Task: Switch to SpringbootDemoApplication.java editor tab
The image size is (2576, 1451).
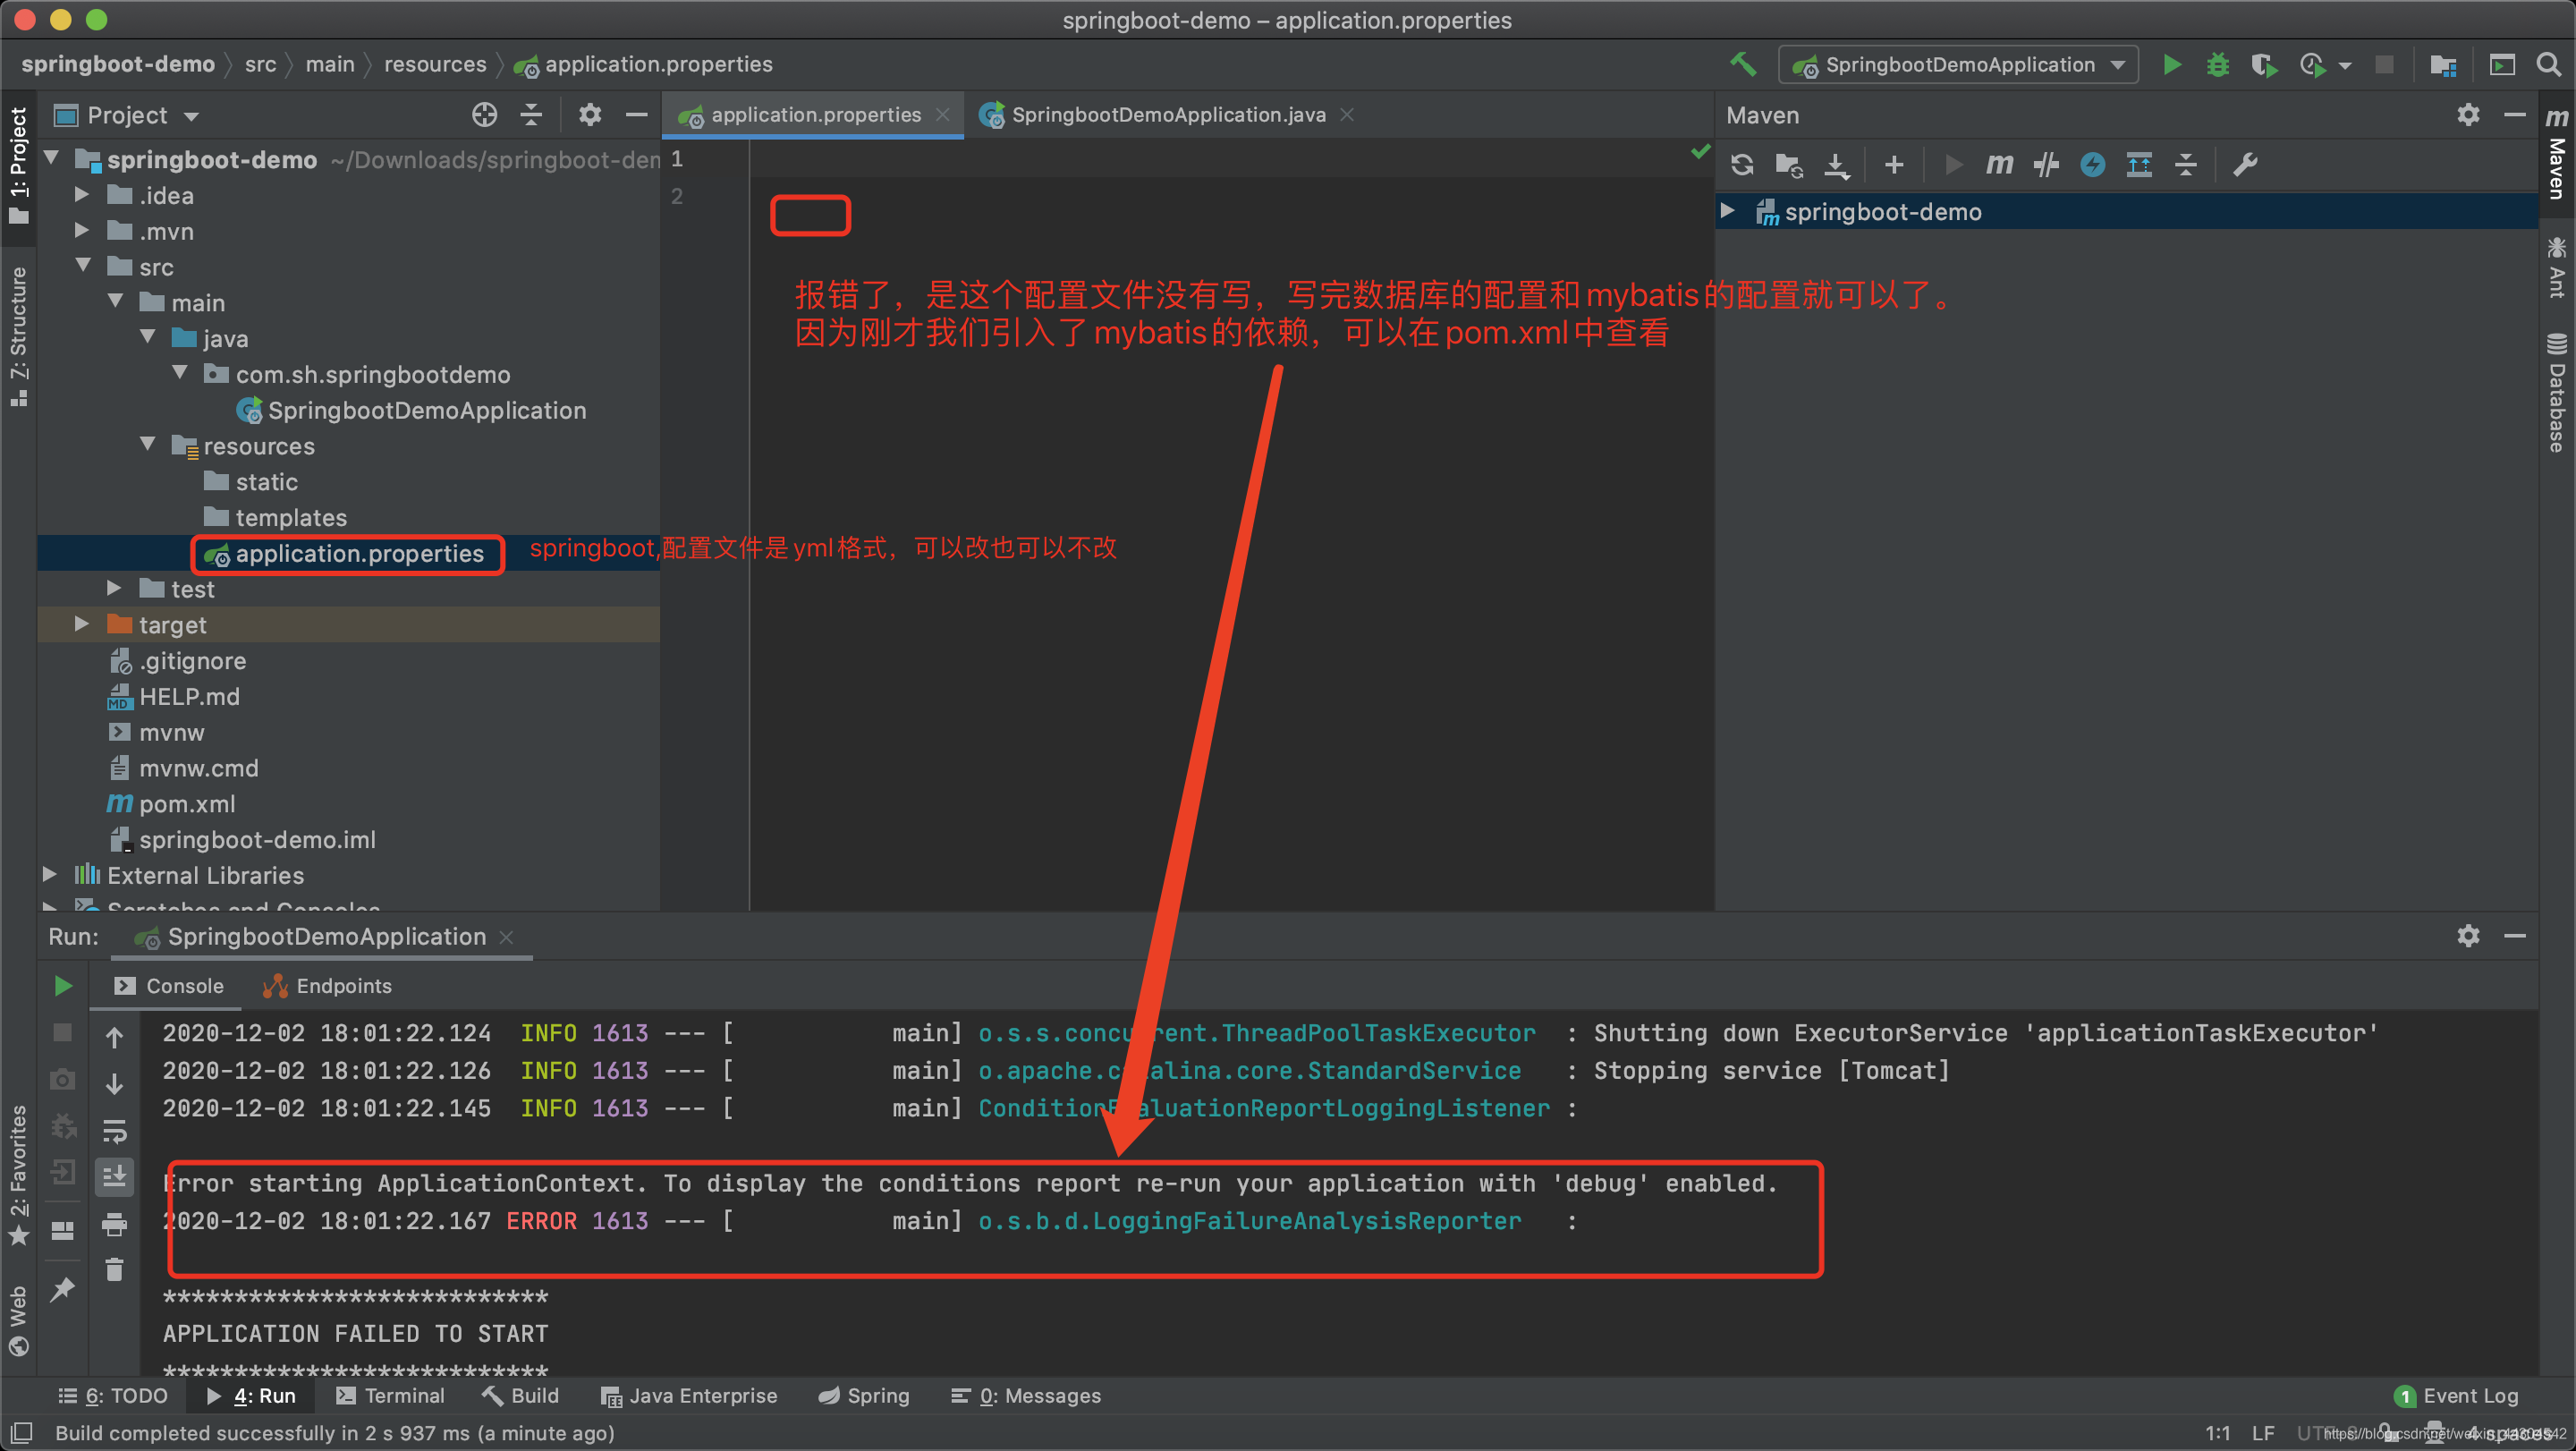Action: coord(1168,115)
